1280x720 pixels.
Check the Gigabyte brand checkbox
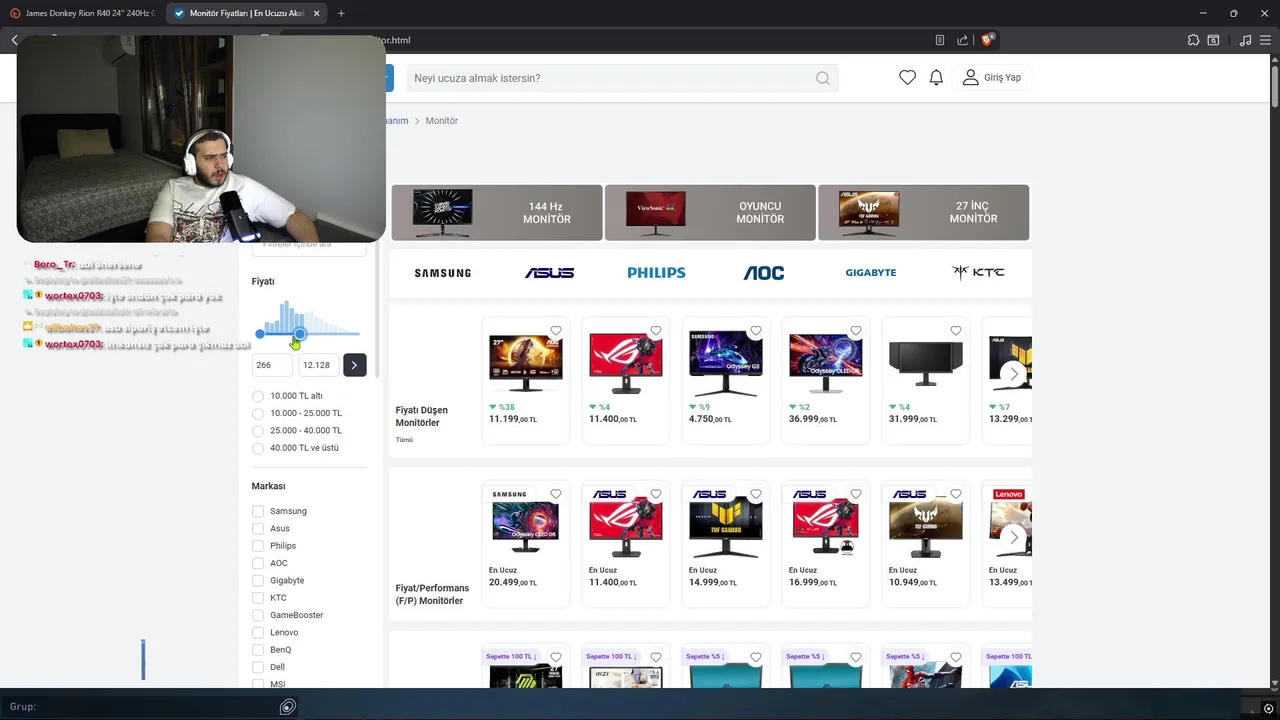[x=258, y=580]
